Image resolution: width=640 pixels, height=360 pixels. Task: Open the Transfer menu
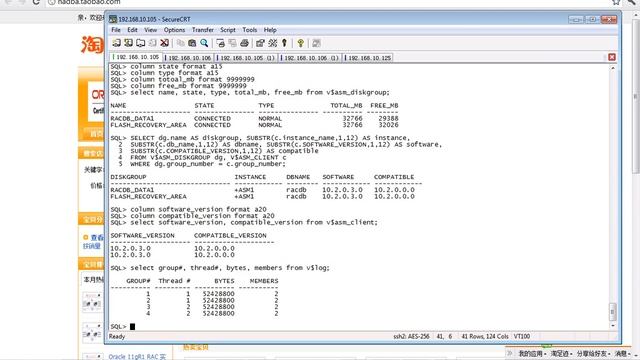[203, 30]
